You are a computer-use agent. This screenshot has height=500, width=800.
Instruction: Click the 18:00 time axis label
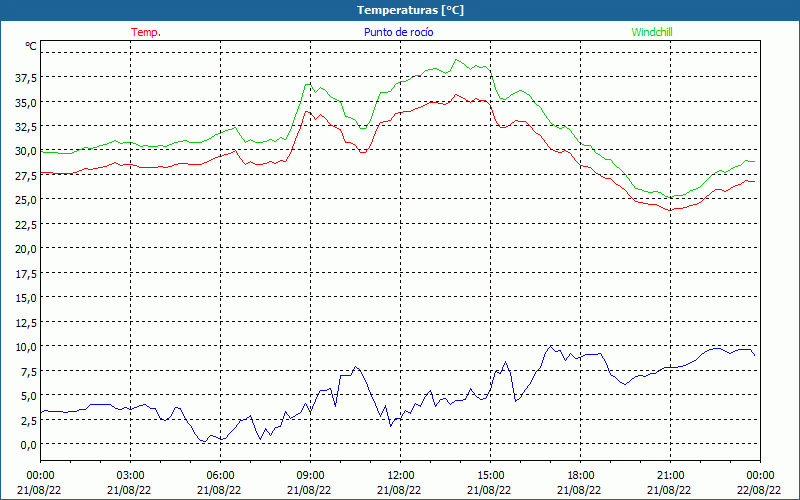tap(580, 475)
